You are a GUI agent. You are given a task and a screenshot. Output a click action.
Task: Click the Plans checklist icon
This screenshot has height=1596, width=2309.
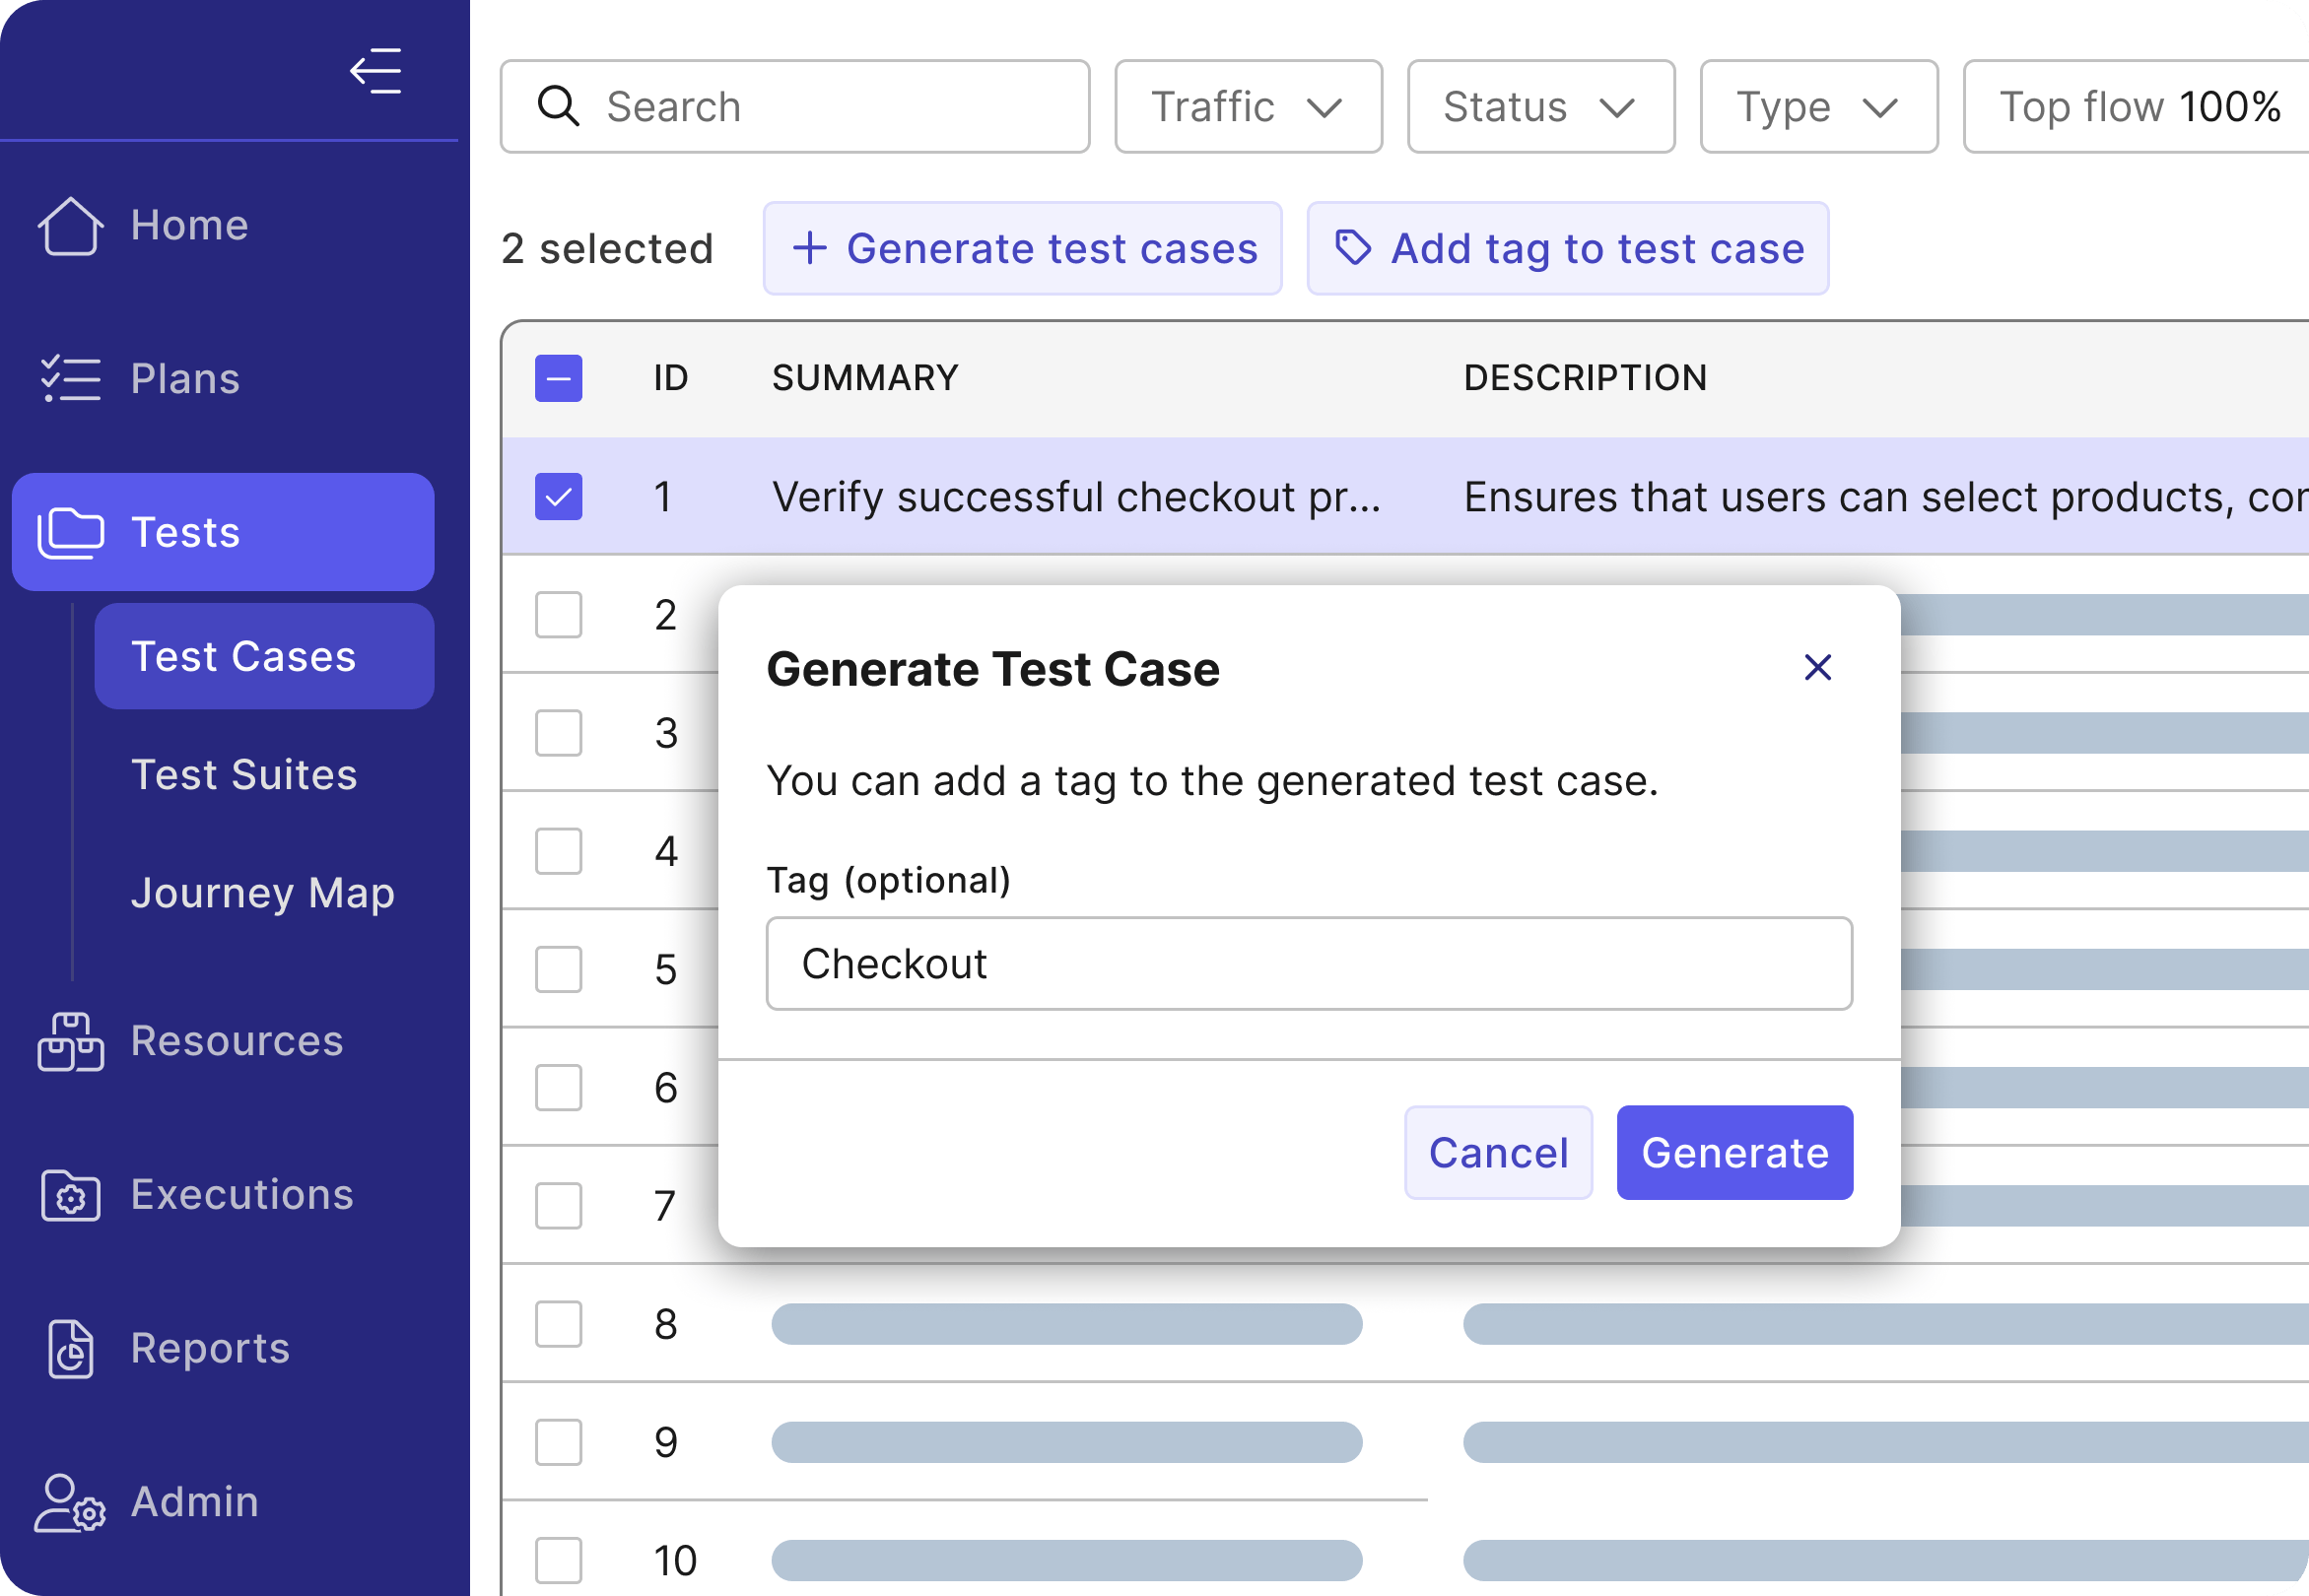tap(70, 379)
